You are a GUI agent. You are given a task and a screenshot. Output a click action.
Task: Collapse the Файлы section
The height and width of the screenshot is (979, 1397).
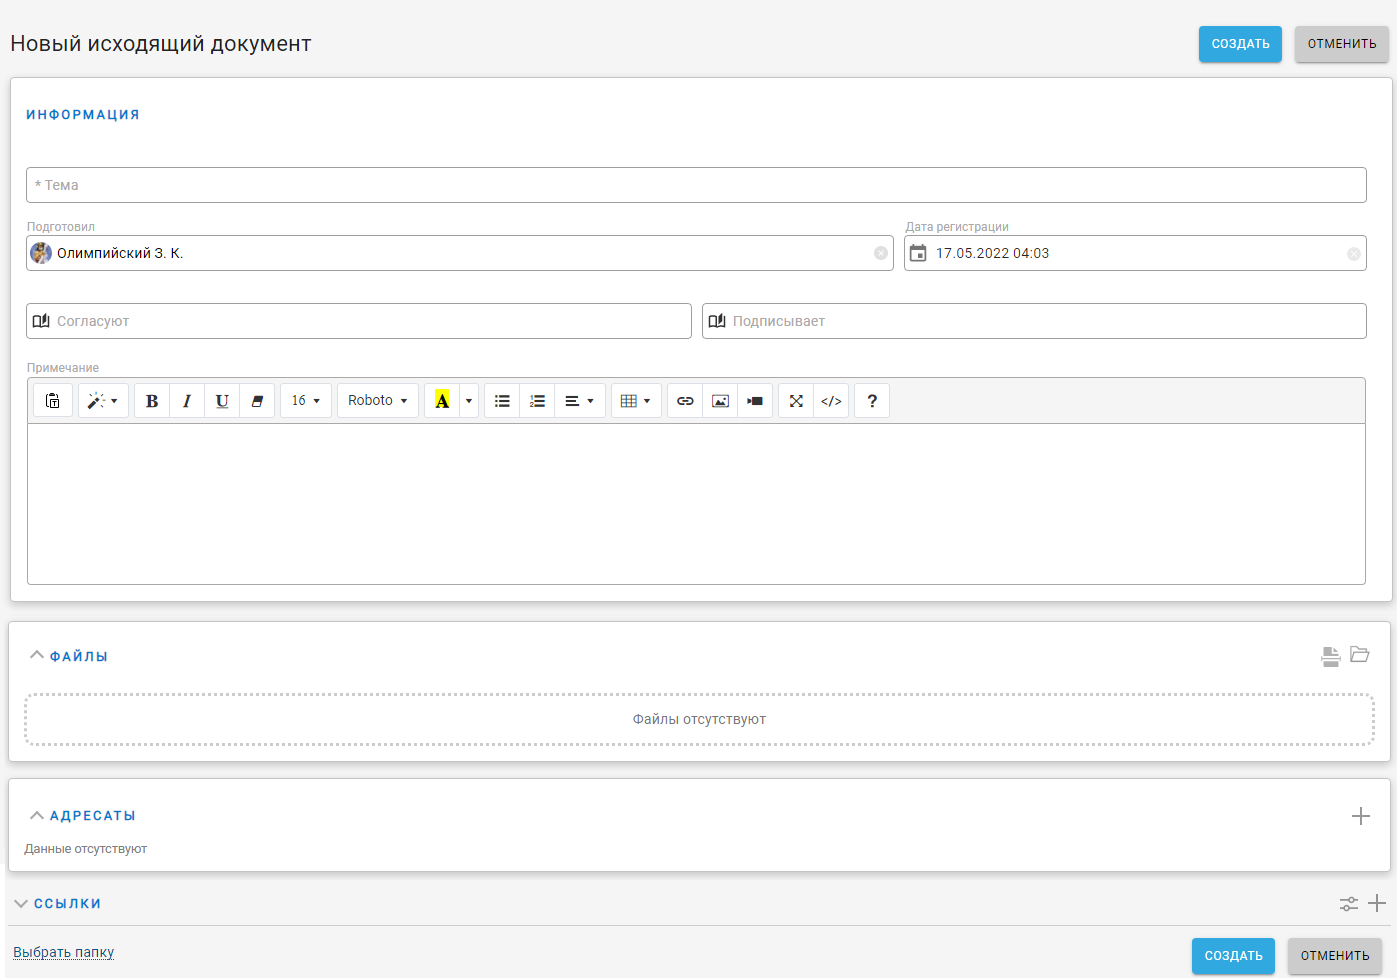click(37, 656)
